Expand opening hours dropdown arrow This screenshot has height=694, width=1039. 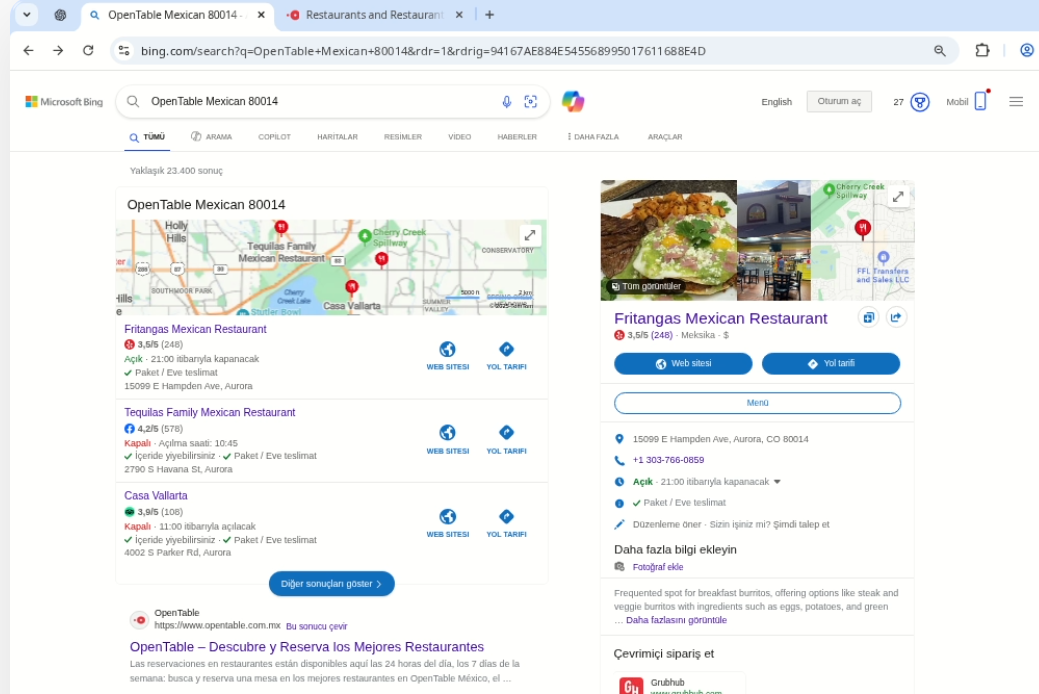click(x=777, y=482)
